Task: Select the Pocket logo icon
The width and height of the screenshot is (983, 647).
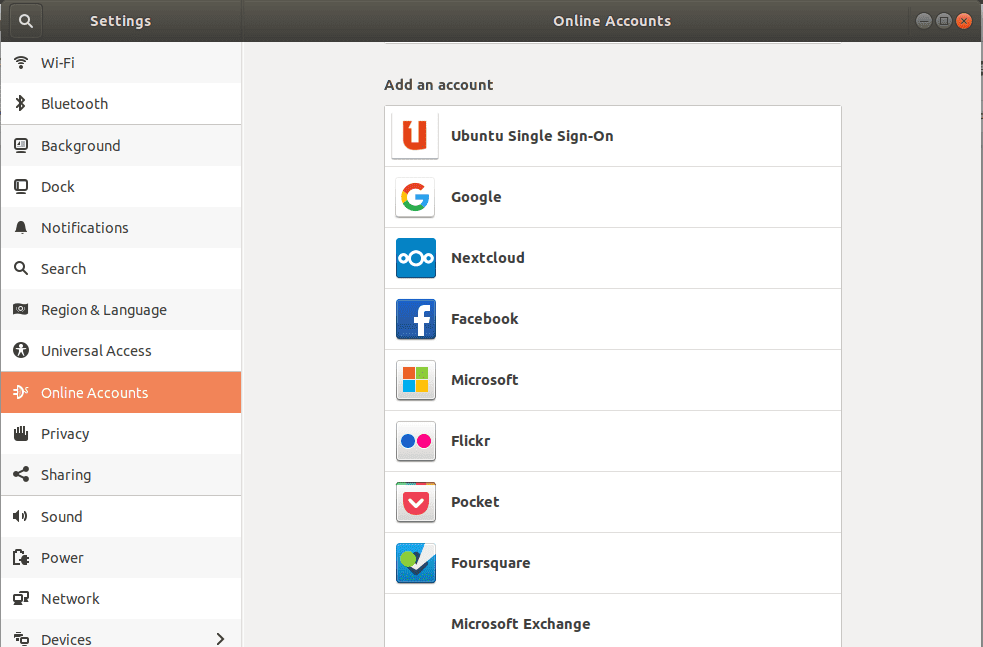Action: click(x=415, y=502)
